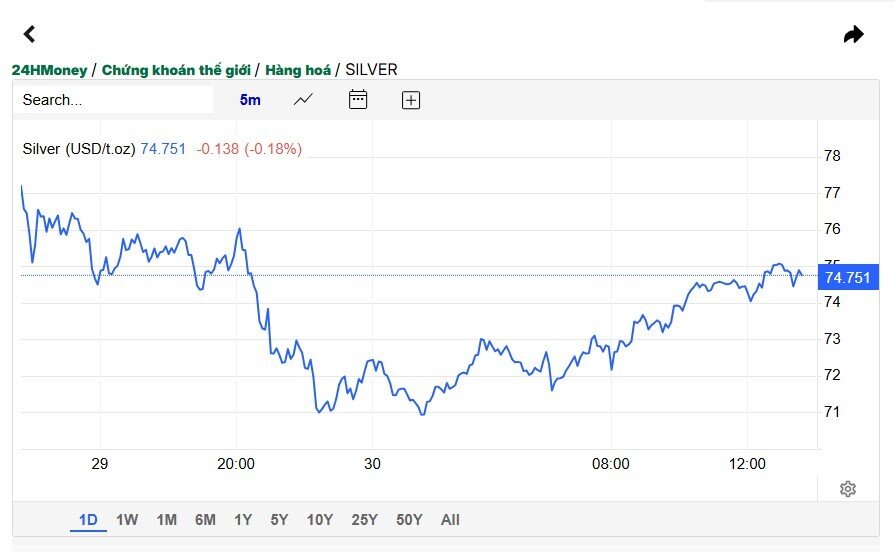Image resolution: width=895 pixels, height=552 pixels.
Task: Switch to the 1M time range
Action: tap(167, 519)
